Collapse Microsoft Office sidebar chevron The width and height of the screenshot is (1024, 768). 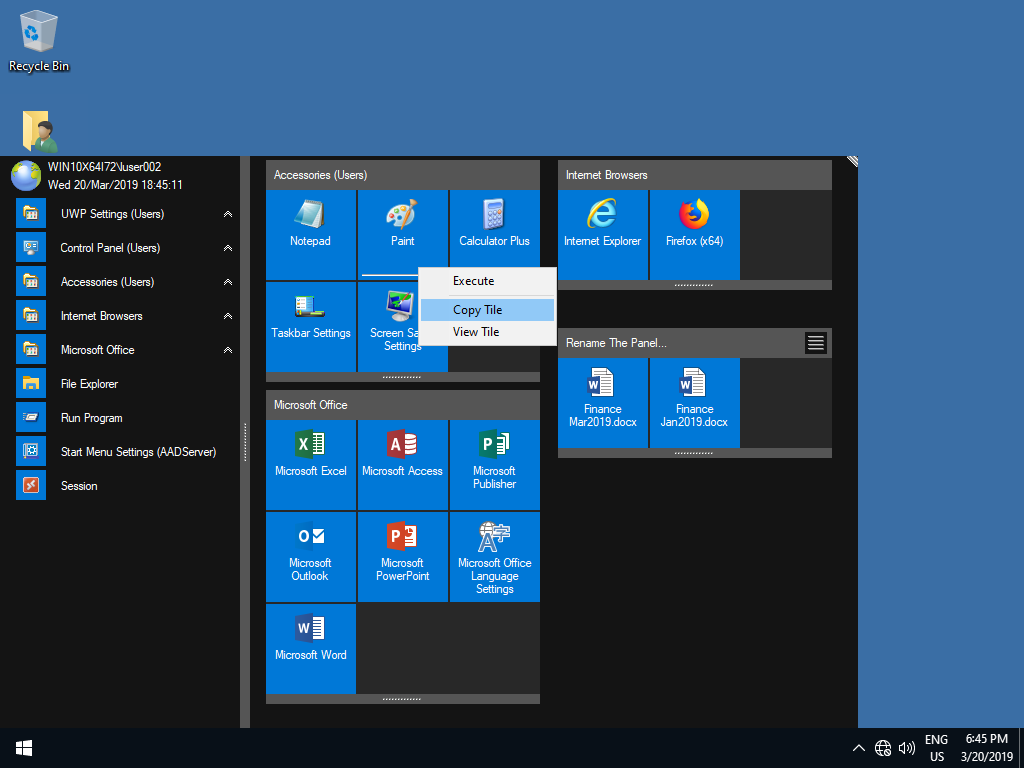(x=228, y=350)
